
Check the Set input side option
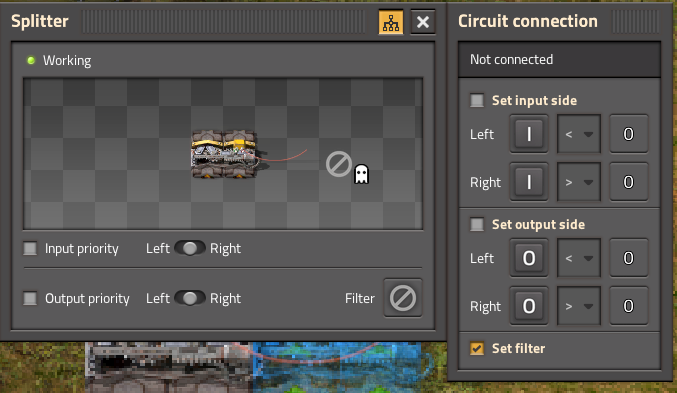coord(477,100)
